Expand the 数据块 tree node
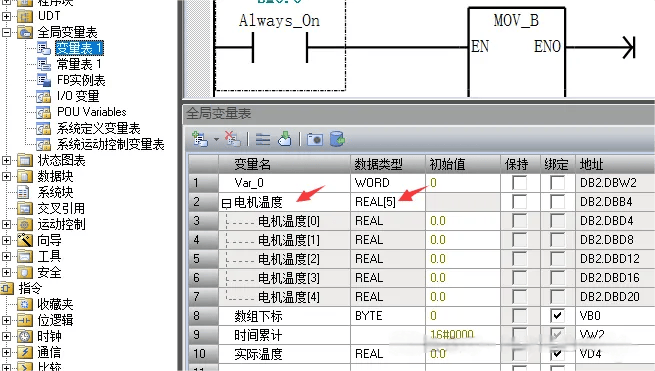Viewport: 655px width, 371px height. coord(7,176)
